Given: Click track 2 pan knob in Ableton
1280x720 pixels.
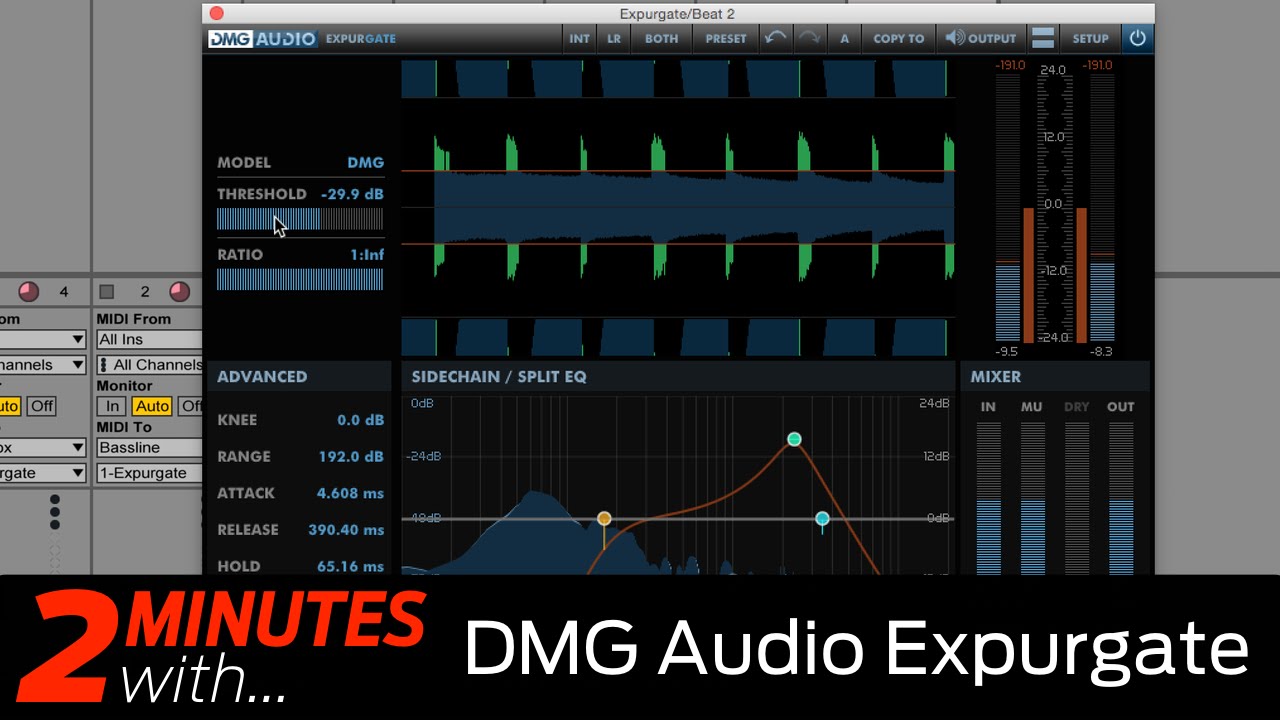Looking at the screenshot, I should [180, 291].
